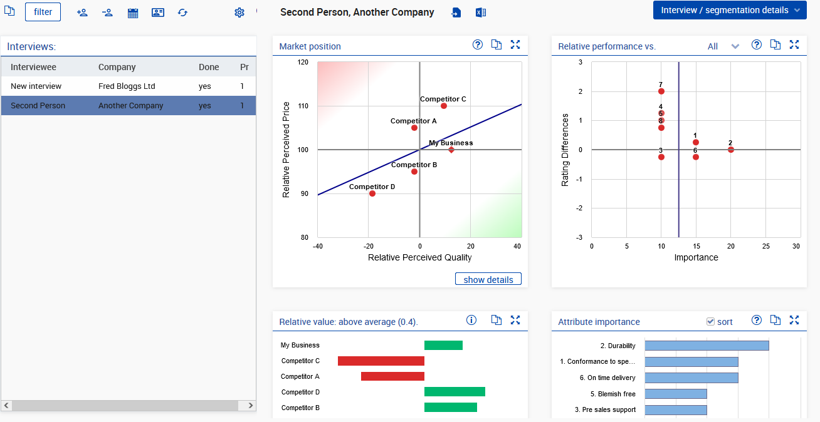Expand the Market position chart to fullscreen
The image size is (820, 422).
515,45
